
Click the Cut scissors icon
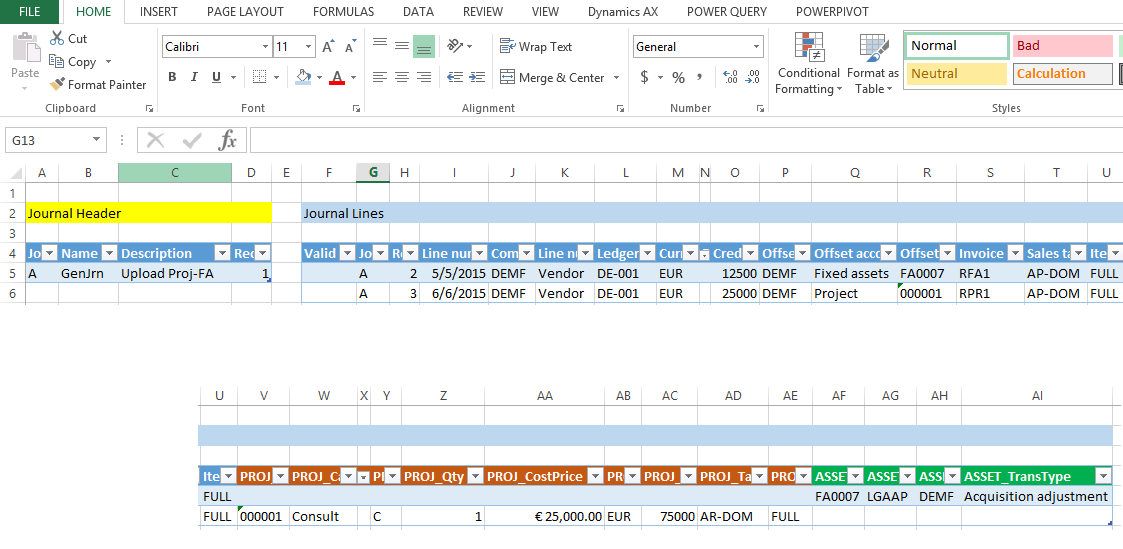point(57,38)
